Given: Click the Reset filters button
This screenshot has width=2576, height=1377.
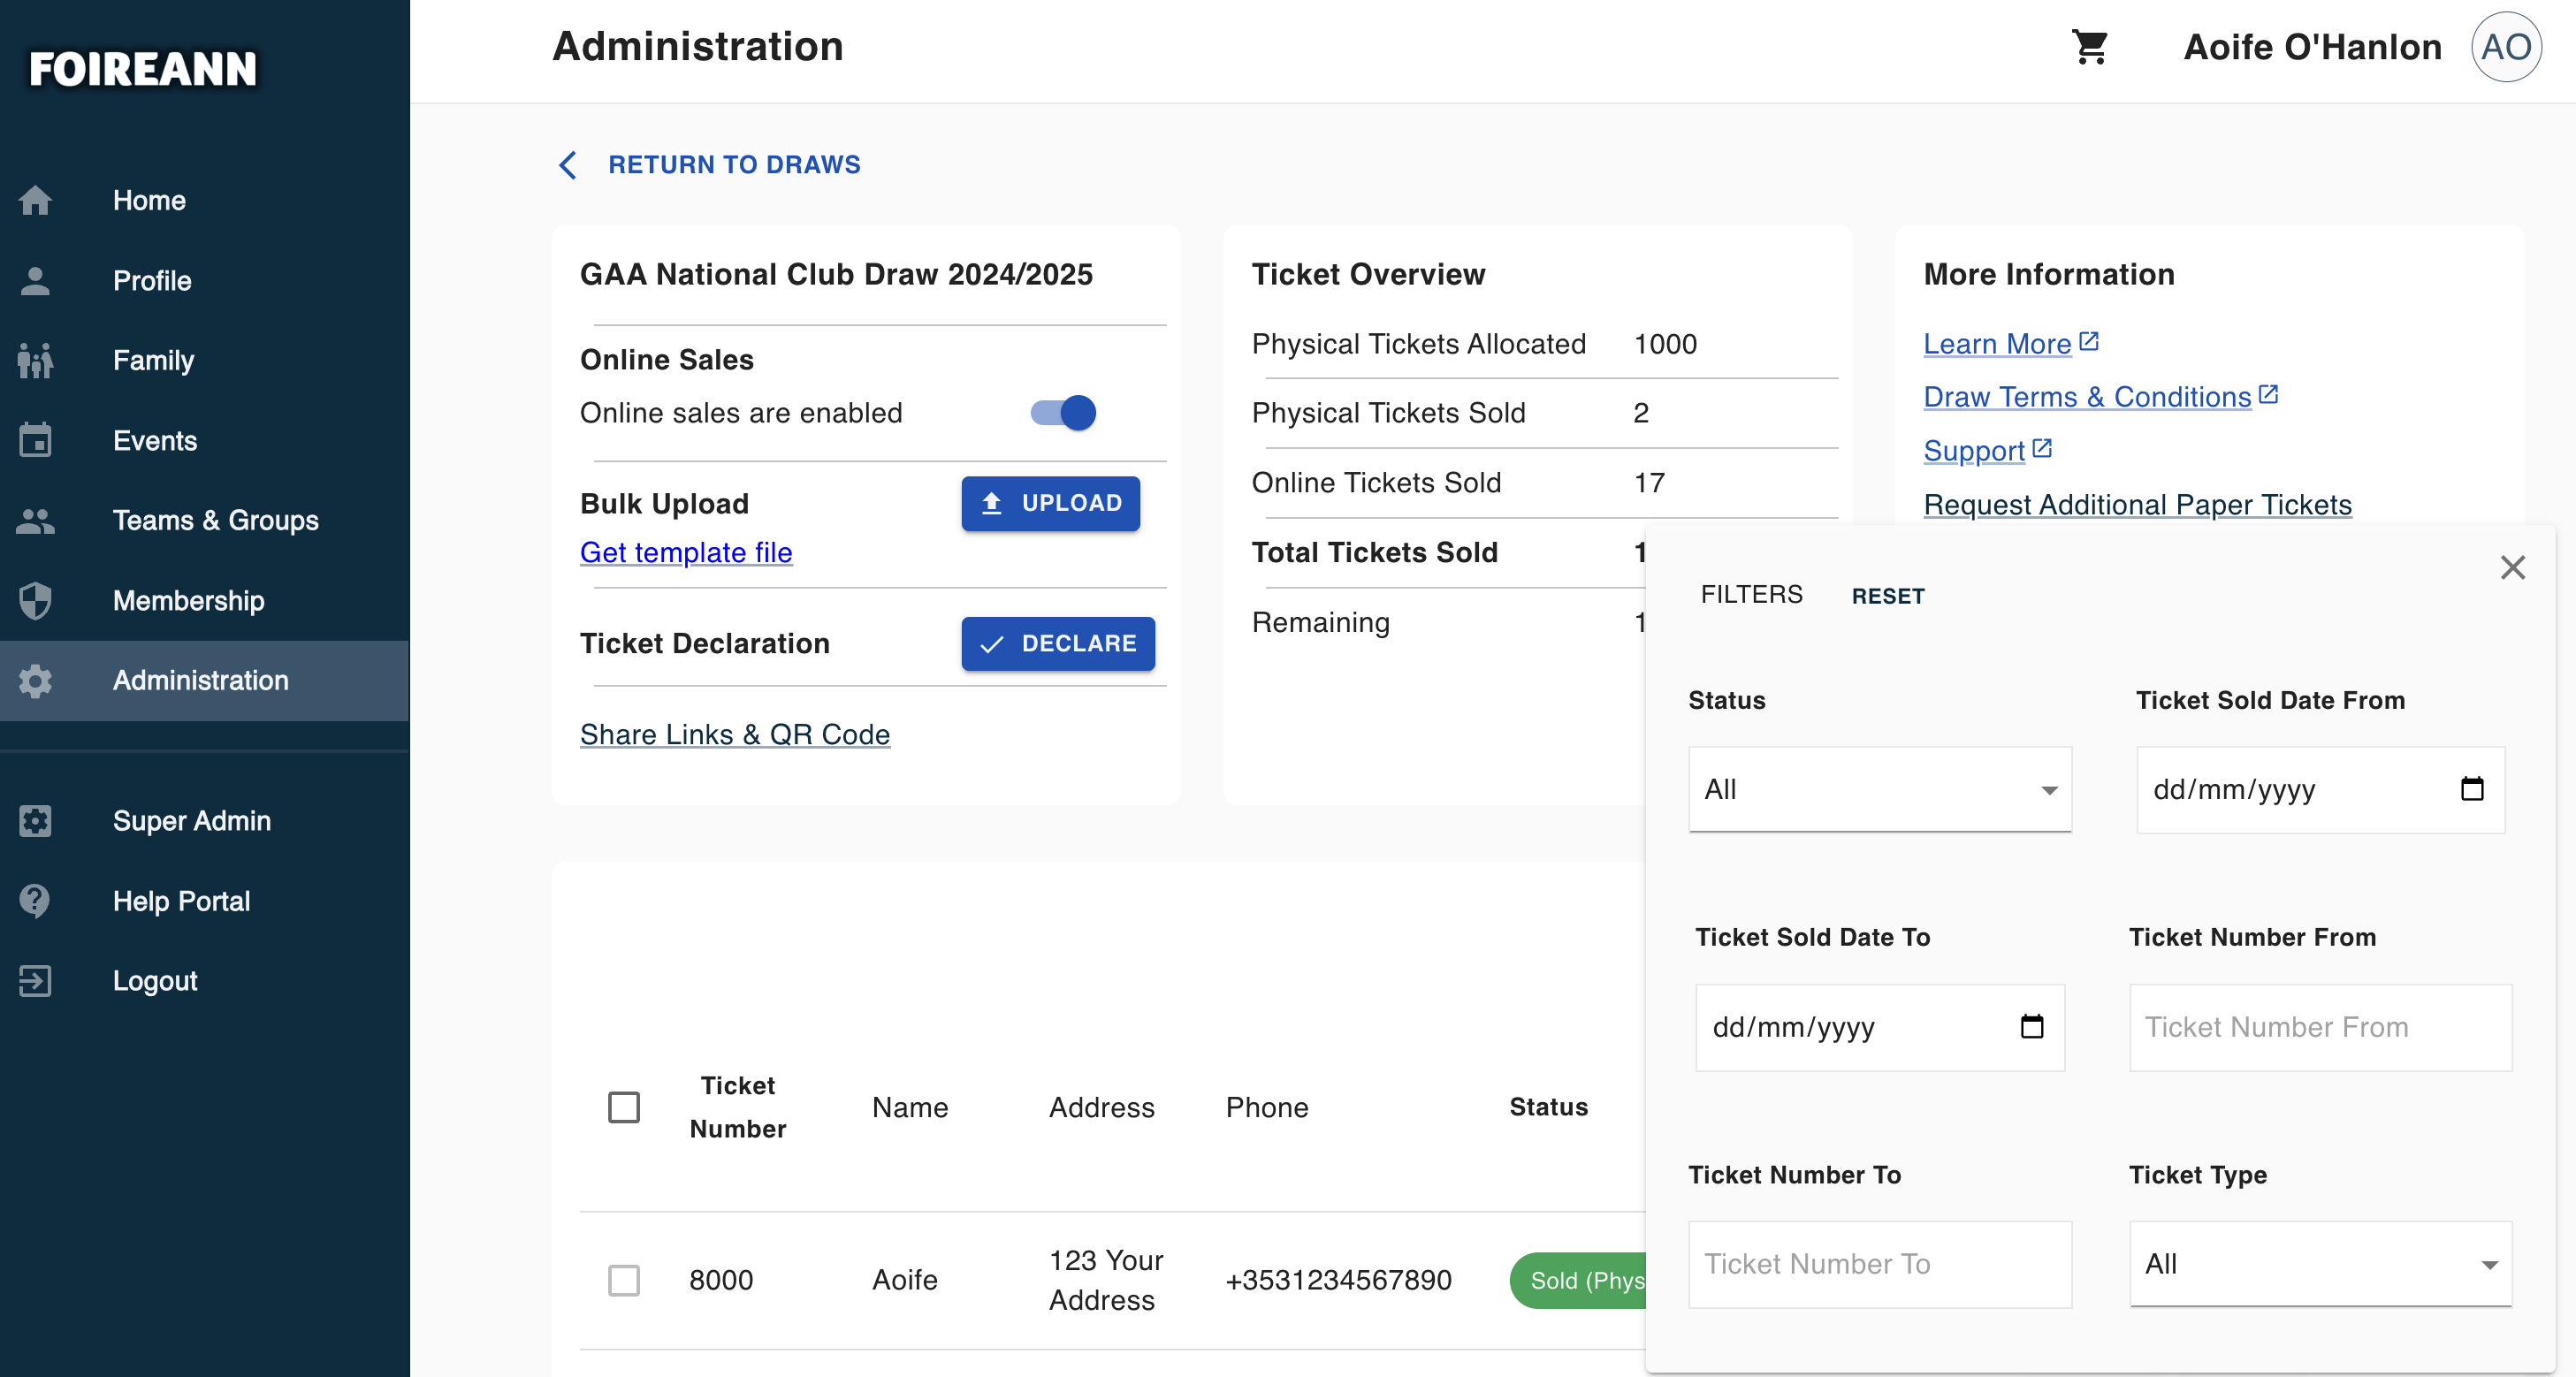Looking at the screenshot, I should click(x=1888, y=596).
